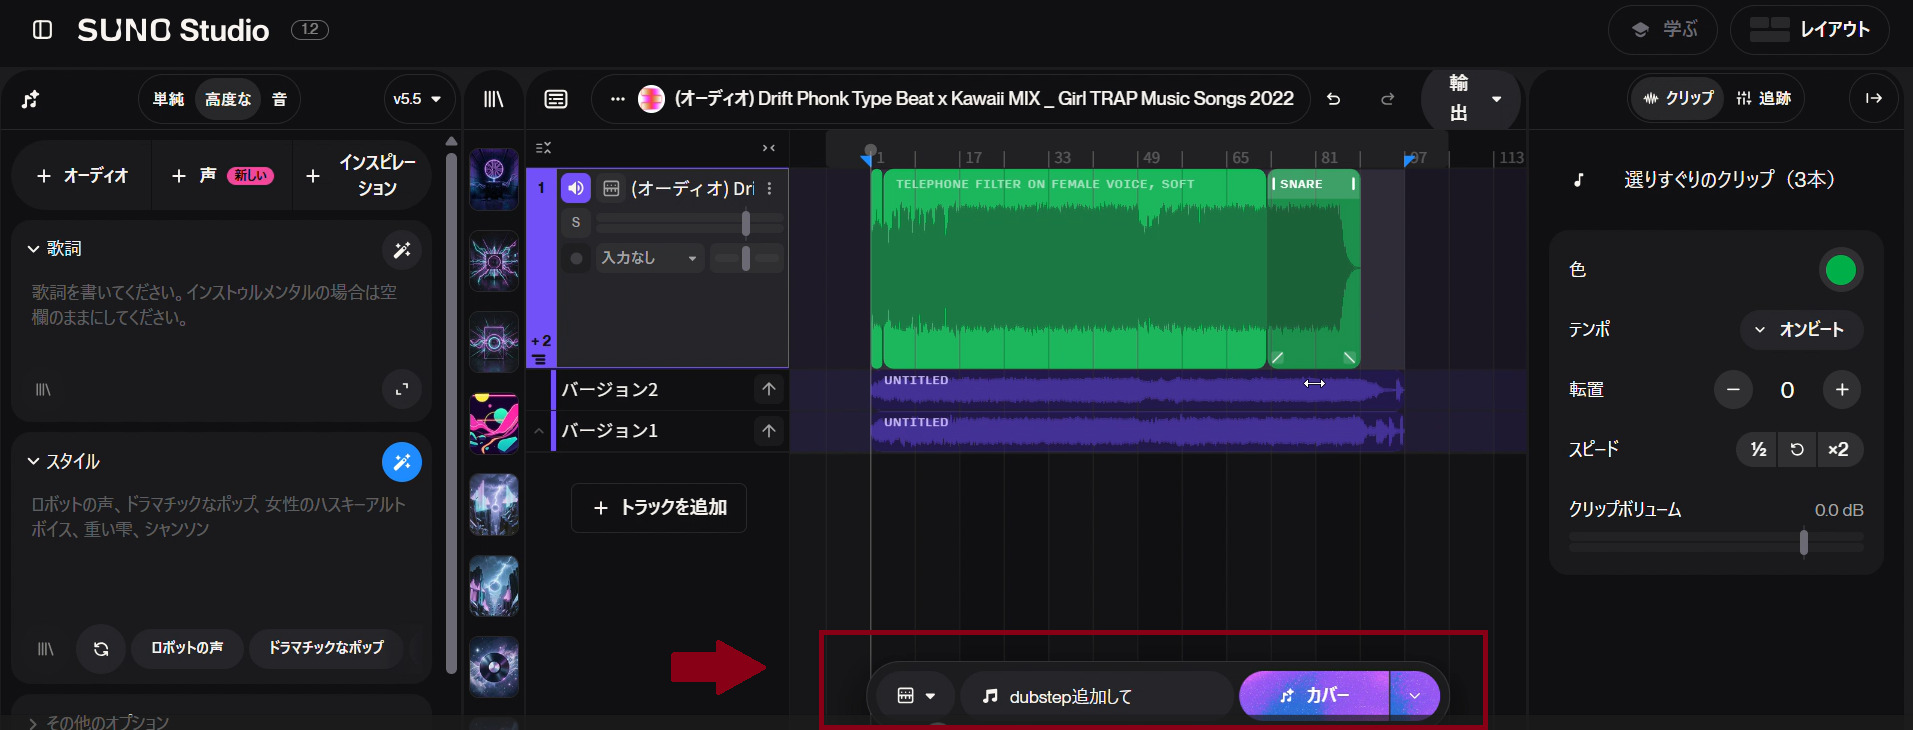Screen dimensions: 1913x730
Task: Click the song cover avatar icon
Action: coord(651,99)
